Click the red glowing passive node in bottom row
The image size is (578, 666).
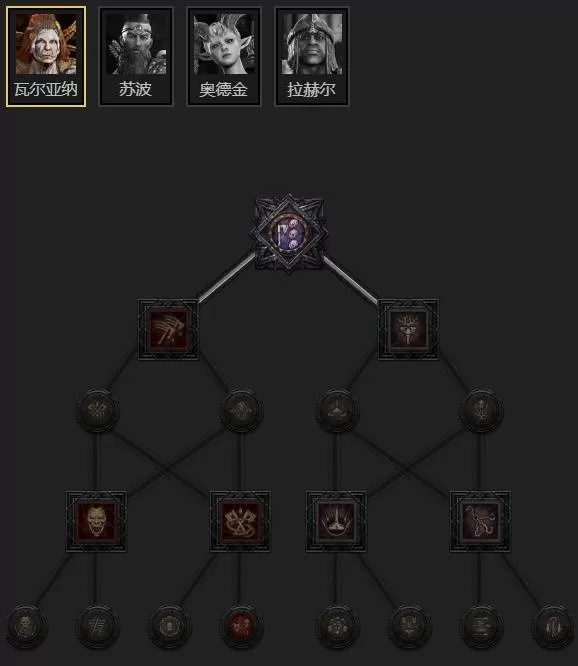click(x=241, y=627)
